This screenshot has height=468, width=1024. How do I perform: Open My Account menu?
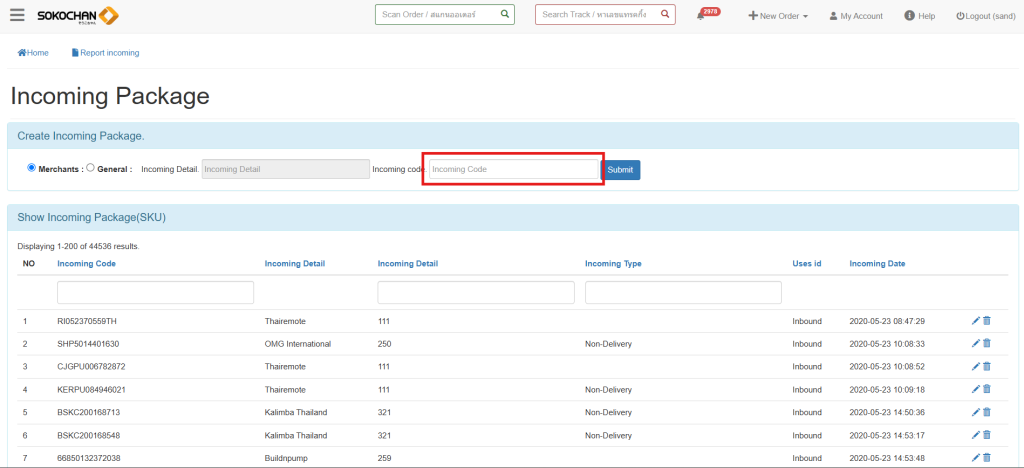(x=856, y=16)
